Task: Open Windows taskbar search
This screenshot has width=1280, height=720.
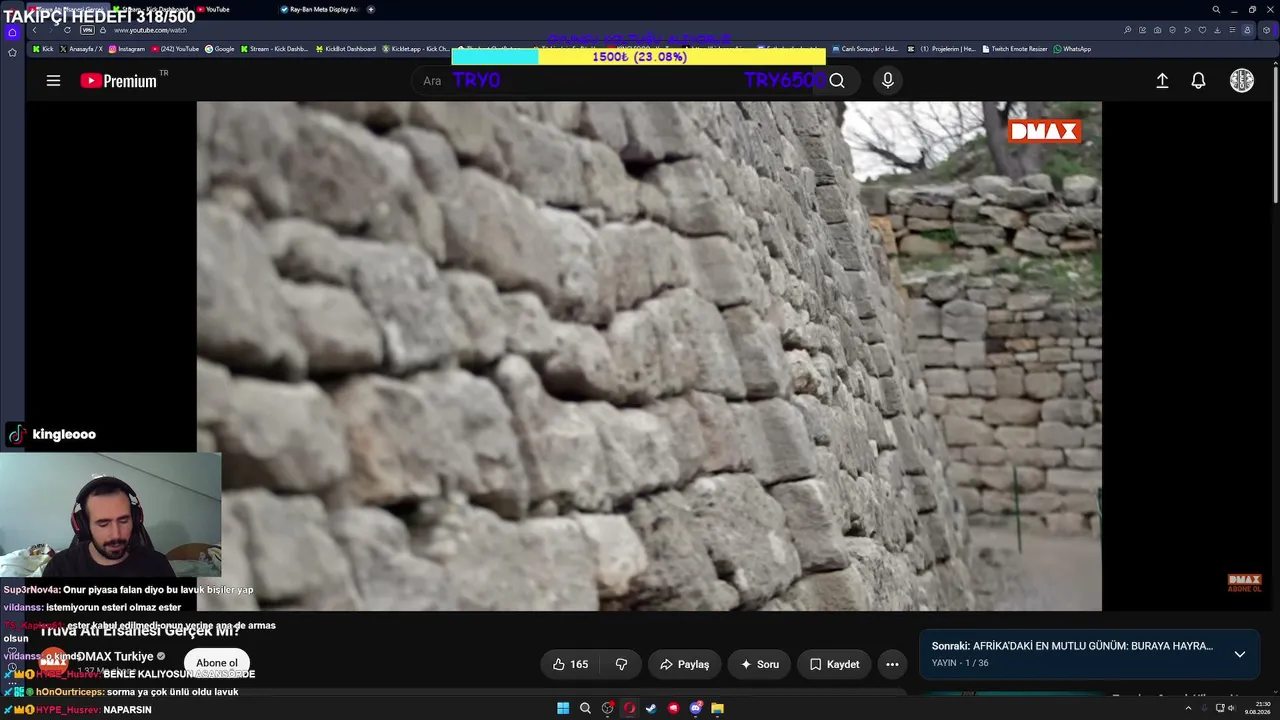Action: click(x=585, y=708)
